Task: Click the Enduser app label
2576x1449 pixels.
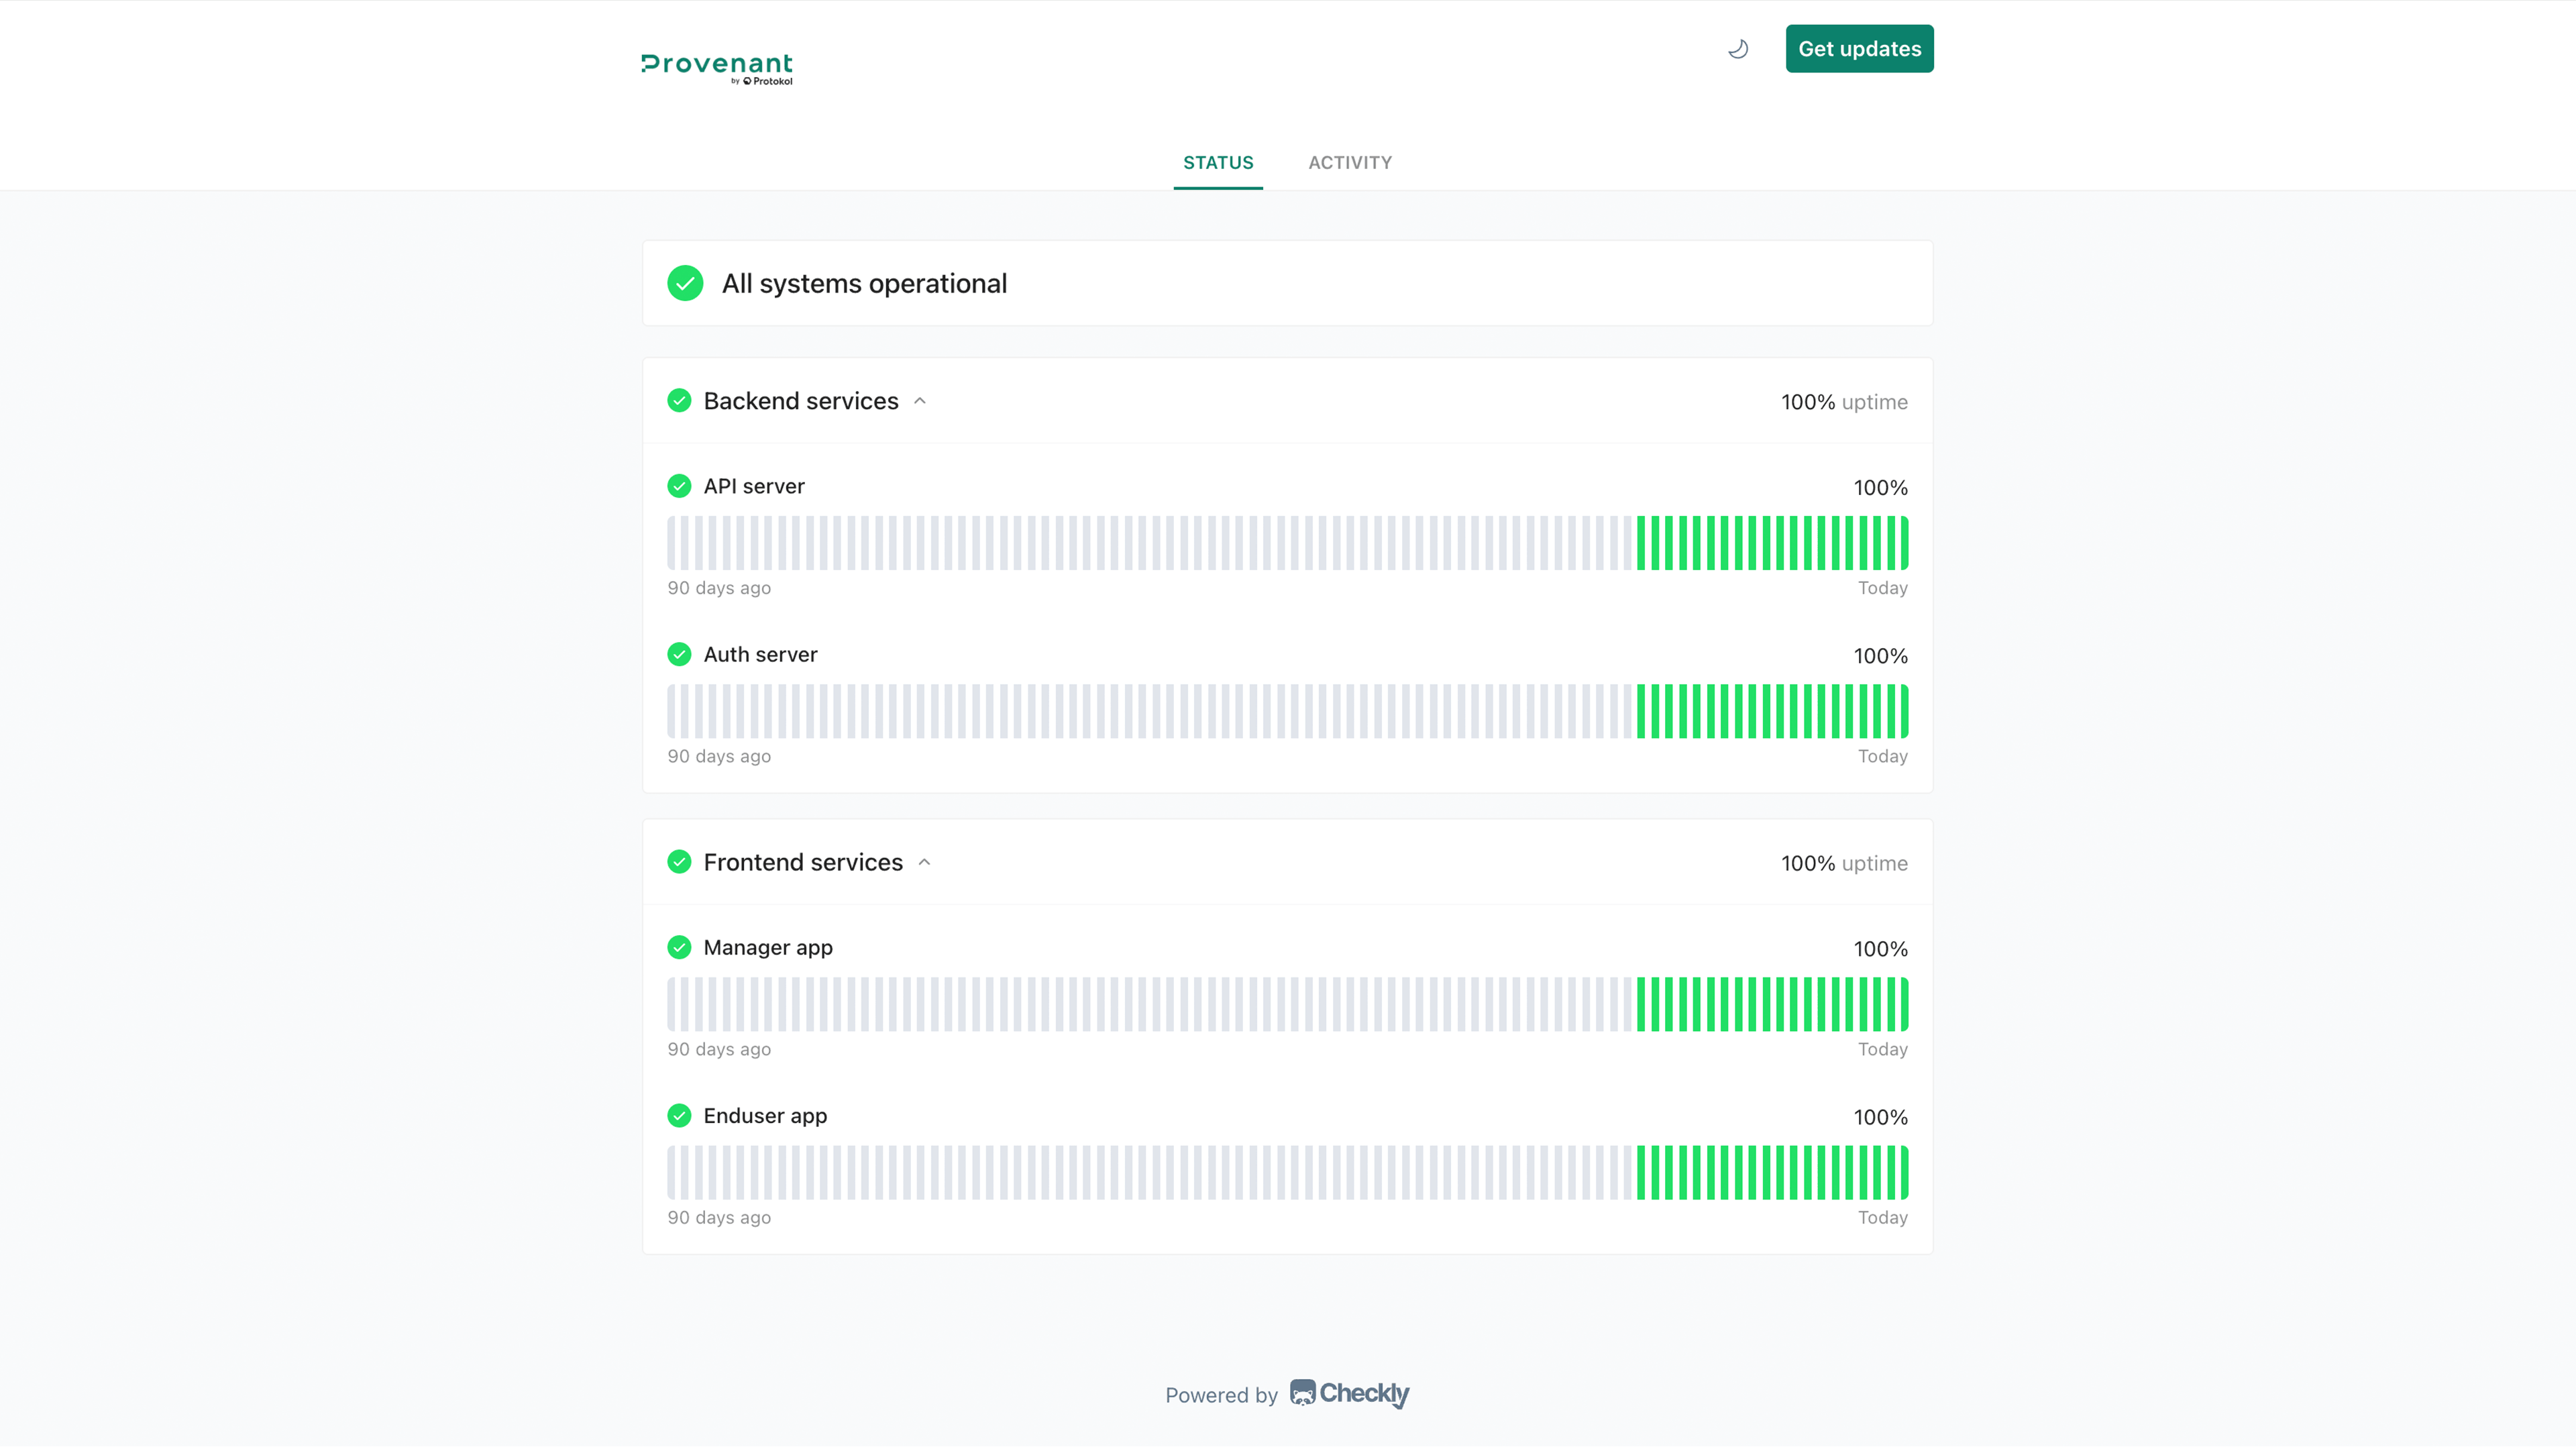Action: 765,1116
